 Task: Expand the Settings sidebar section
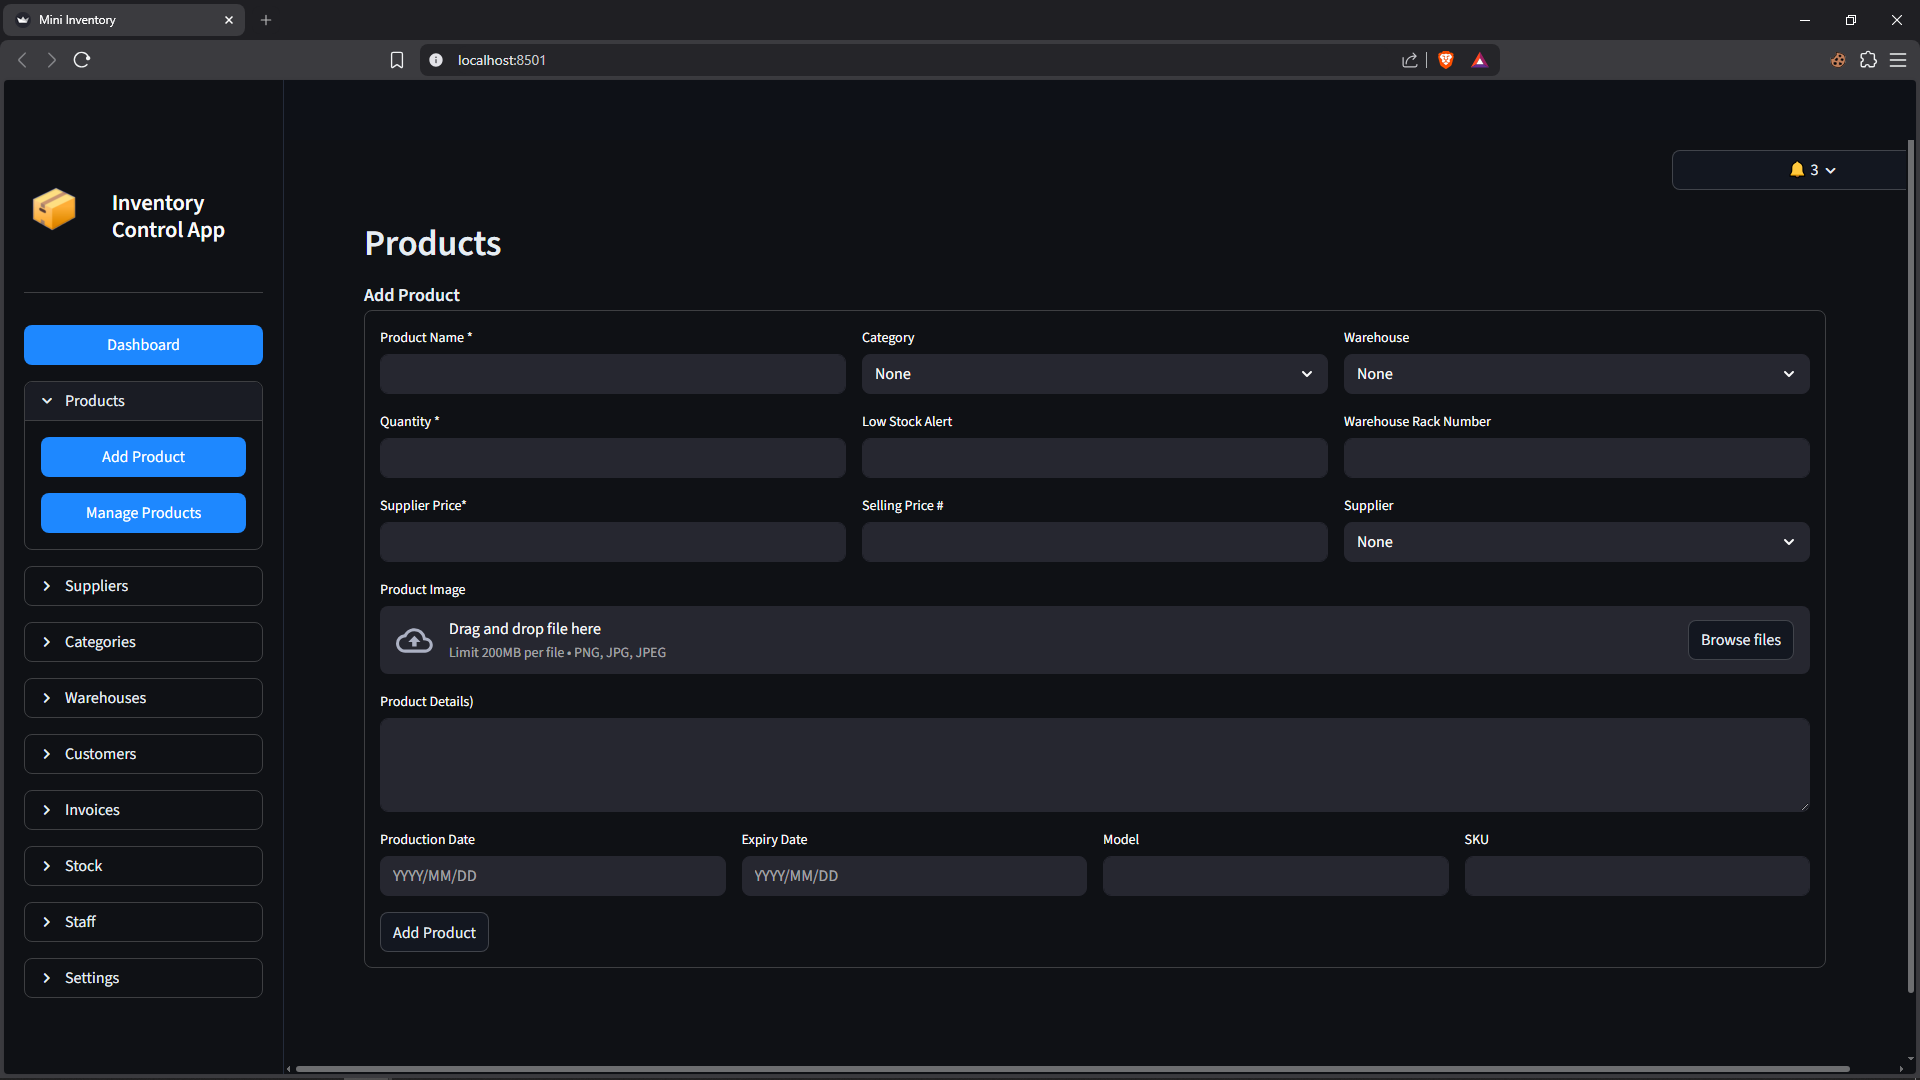[143, 978]
